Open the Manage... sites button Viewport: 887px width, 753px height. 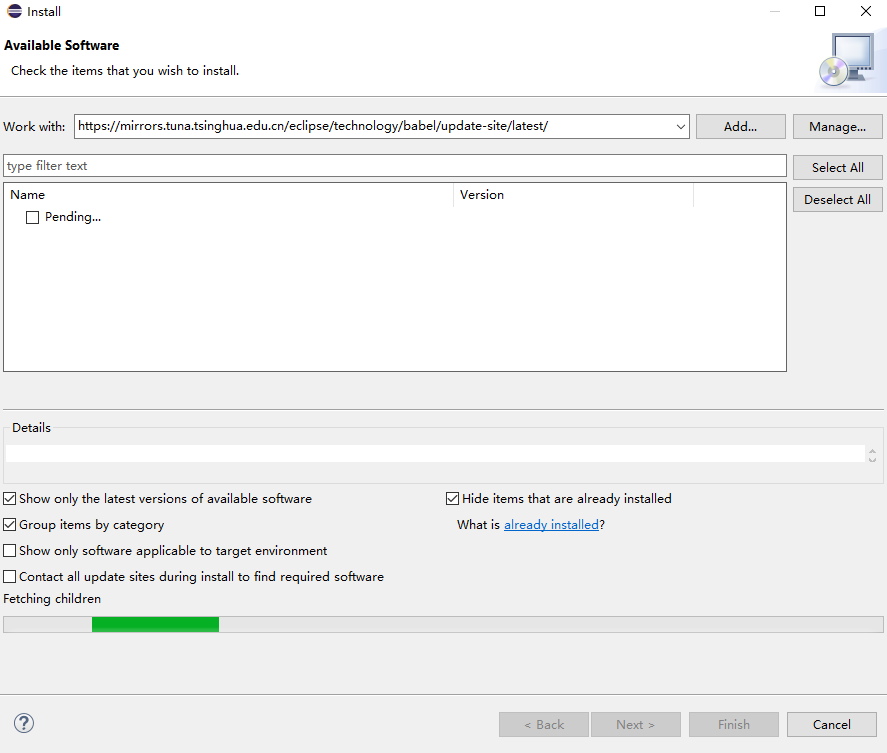coord(837,127)
